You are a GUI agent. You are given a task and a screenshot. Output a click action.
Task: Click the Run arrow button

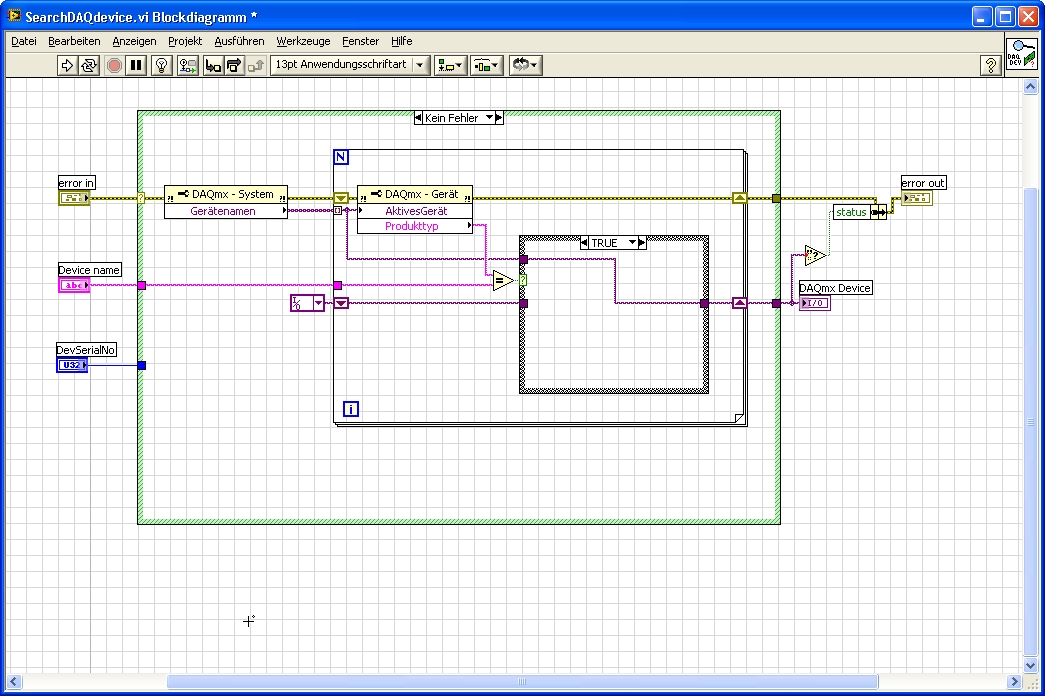(x=67, y=65)
